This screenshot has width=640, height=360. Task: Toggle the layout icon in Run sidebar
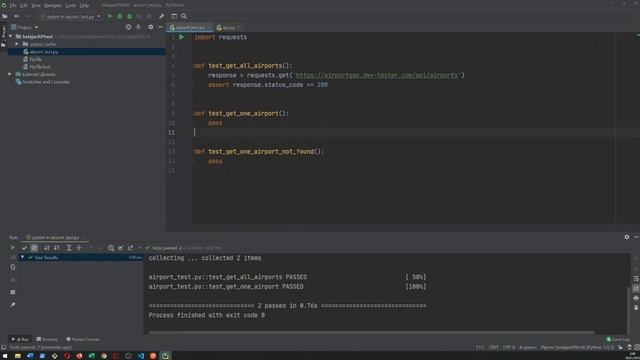tap(13, 292)
